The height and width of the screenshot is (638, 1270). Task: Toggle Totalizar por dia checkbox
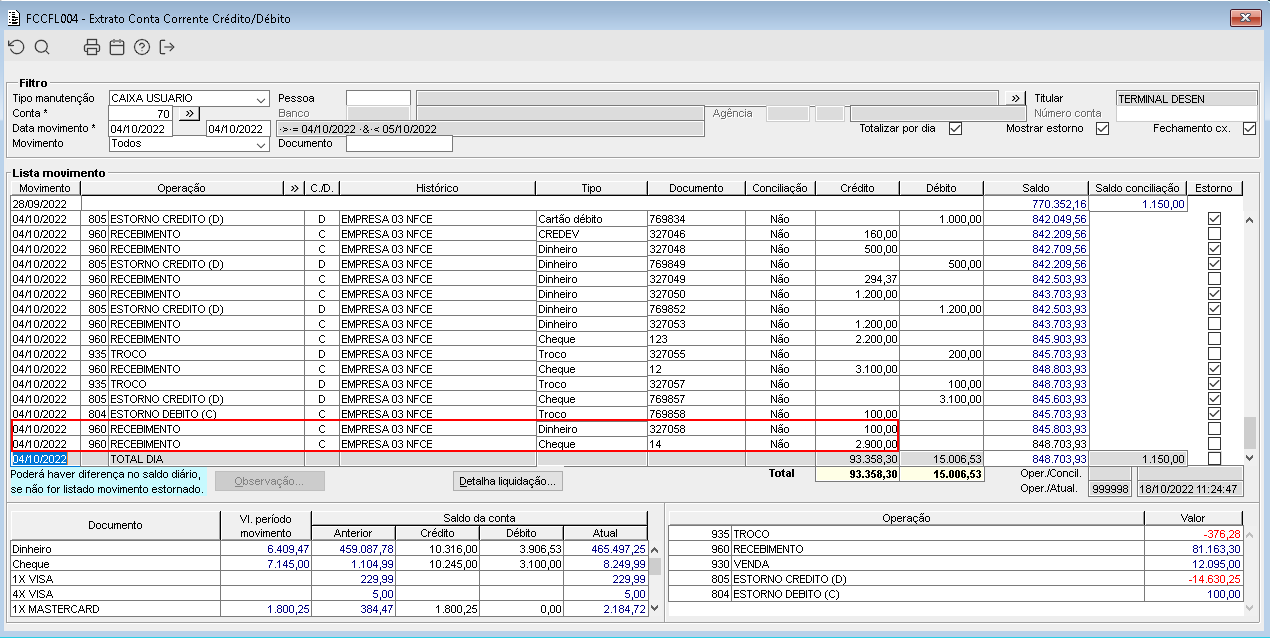pos(955,129)
